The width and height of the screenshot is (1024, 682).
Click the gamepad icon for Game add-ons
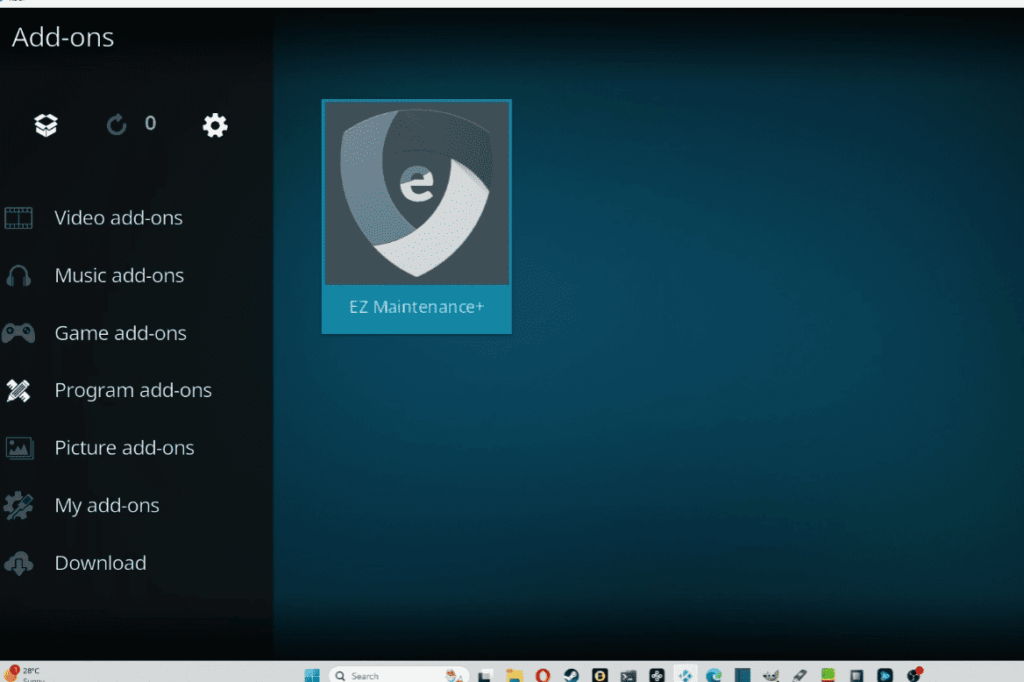coord(18,333)
